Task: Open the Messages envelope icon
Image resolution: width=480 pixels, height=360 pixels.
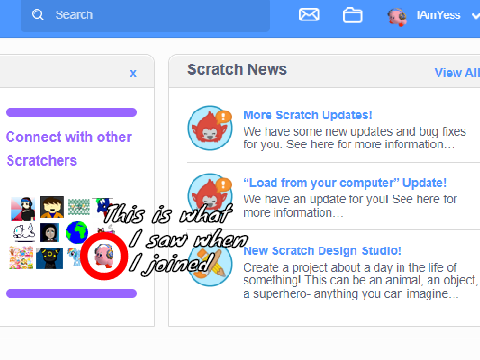Action: (x=309, y=15)
